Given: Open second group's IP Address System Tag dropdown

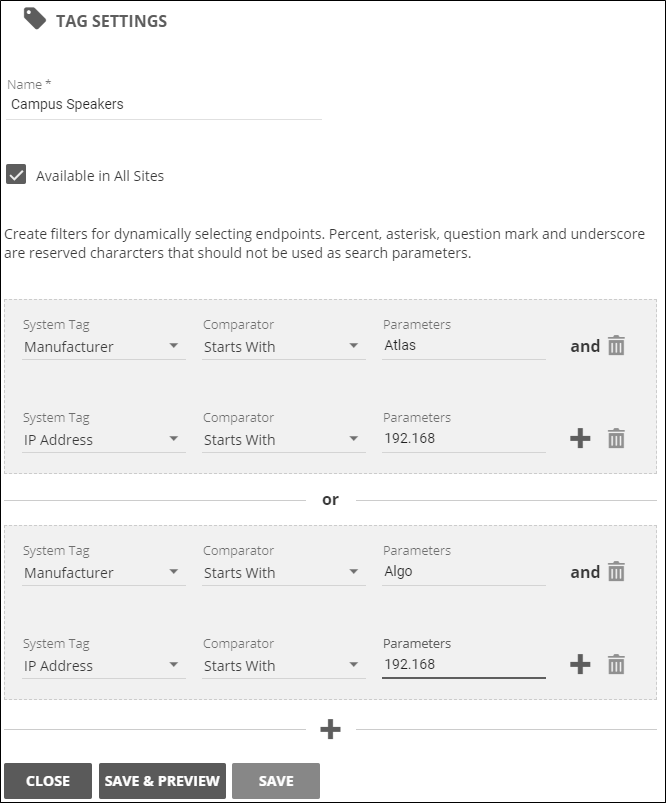Looking at the screenshot, I should tap(103, 666).
